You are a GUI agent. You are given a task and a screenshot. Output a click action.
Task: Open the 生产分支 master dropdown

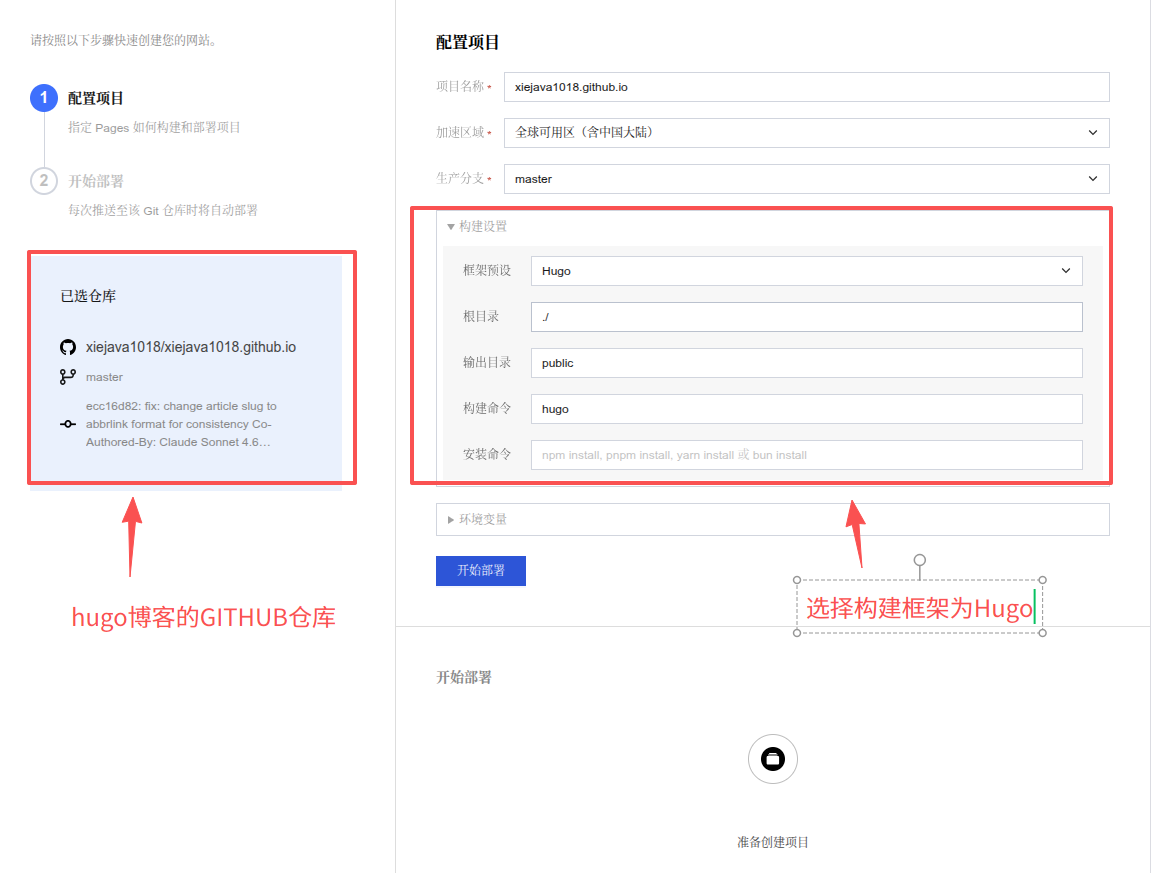tap(806, 179)
